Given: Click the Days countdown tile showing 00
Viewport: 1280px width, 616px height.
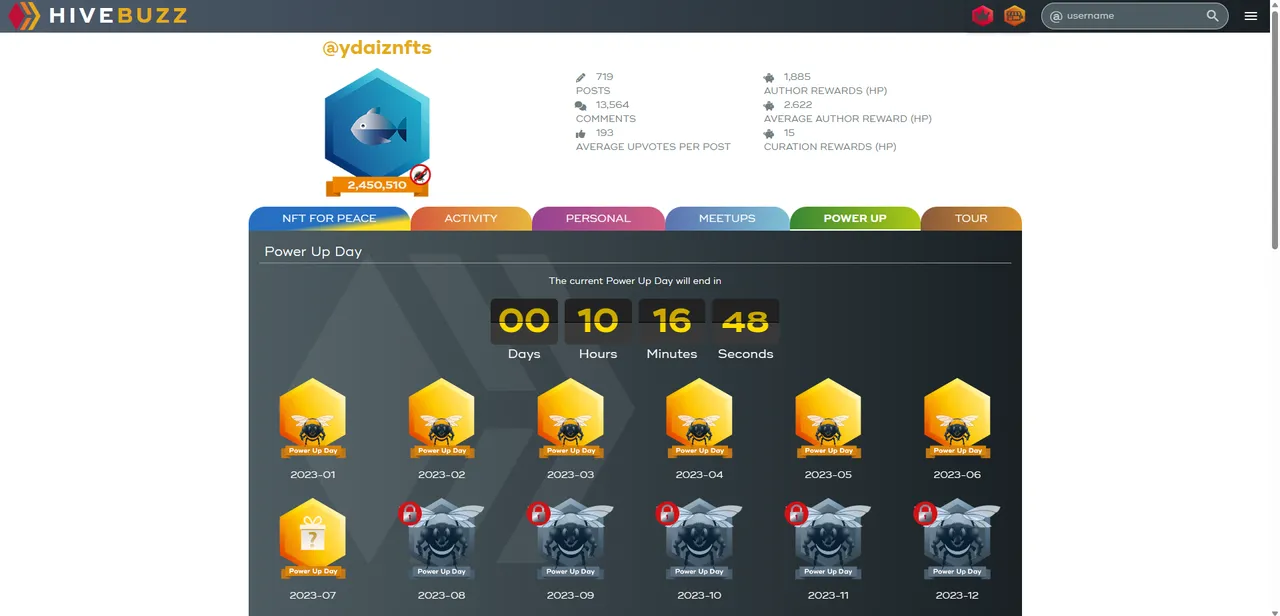Looking at the screenshot, I should 524,322.
